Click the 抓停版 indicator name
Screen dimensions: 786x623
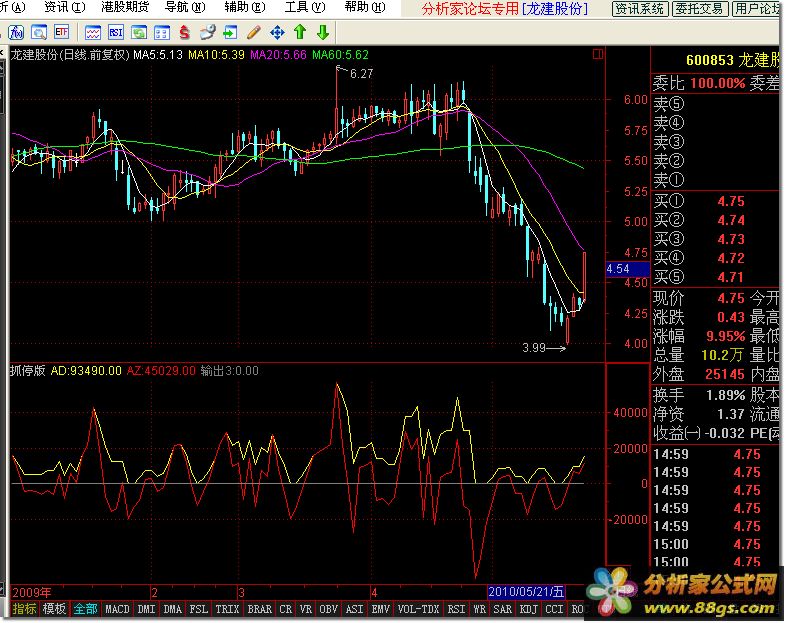coord(28,371)
